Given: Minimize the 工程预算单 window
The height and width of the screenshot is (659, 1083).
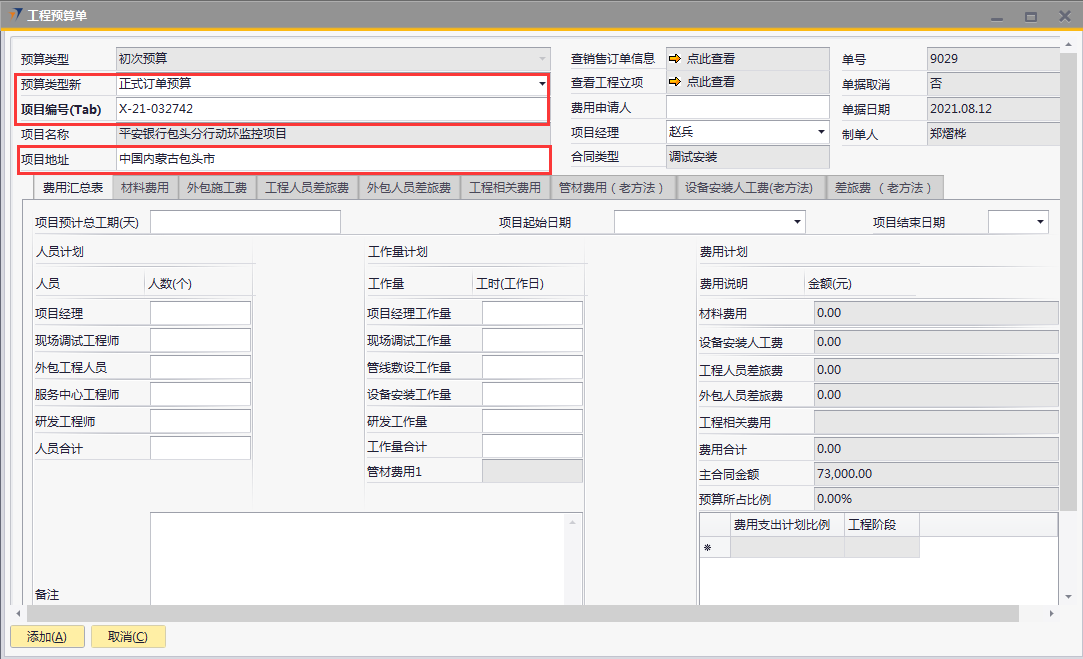Looking at the screenshot, I should 996,16.
